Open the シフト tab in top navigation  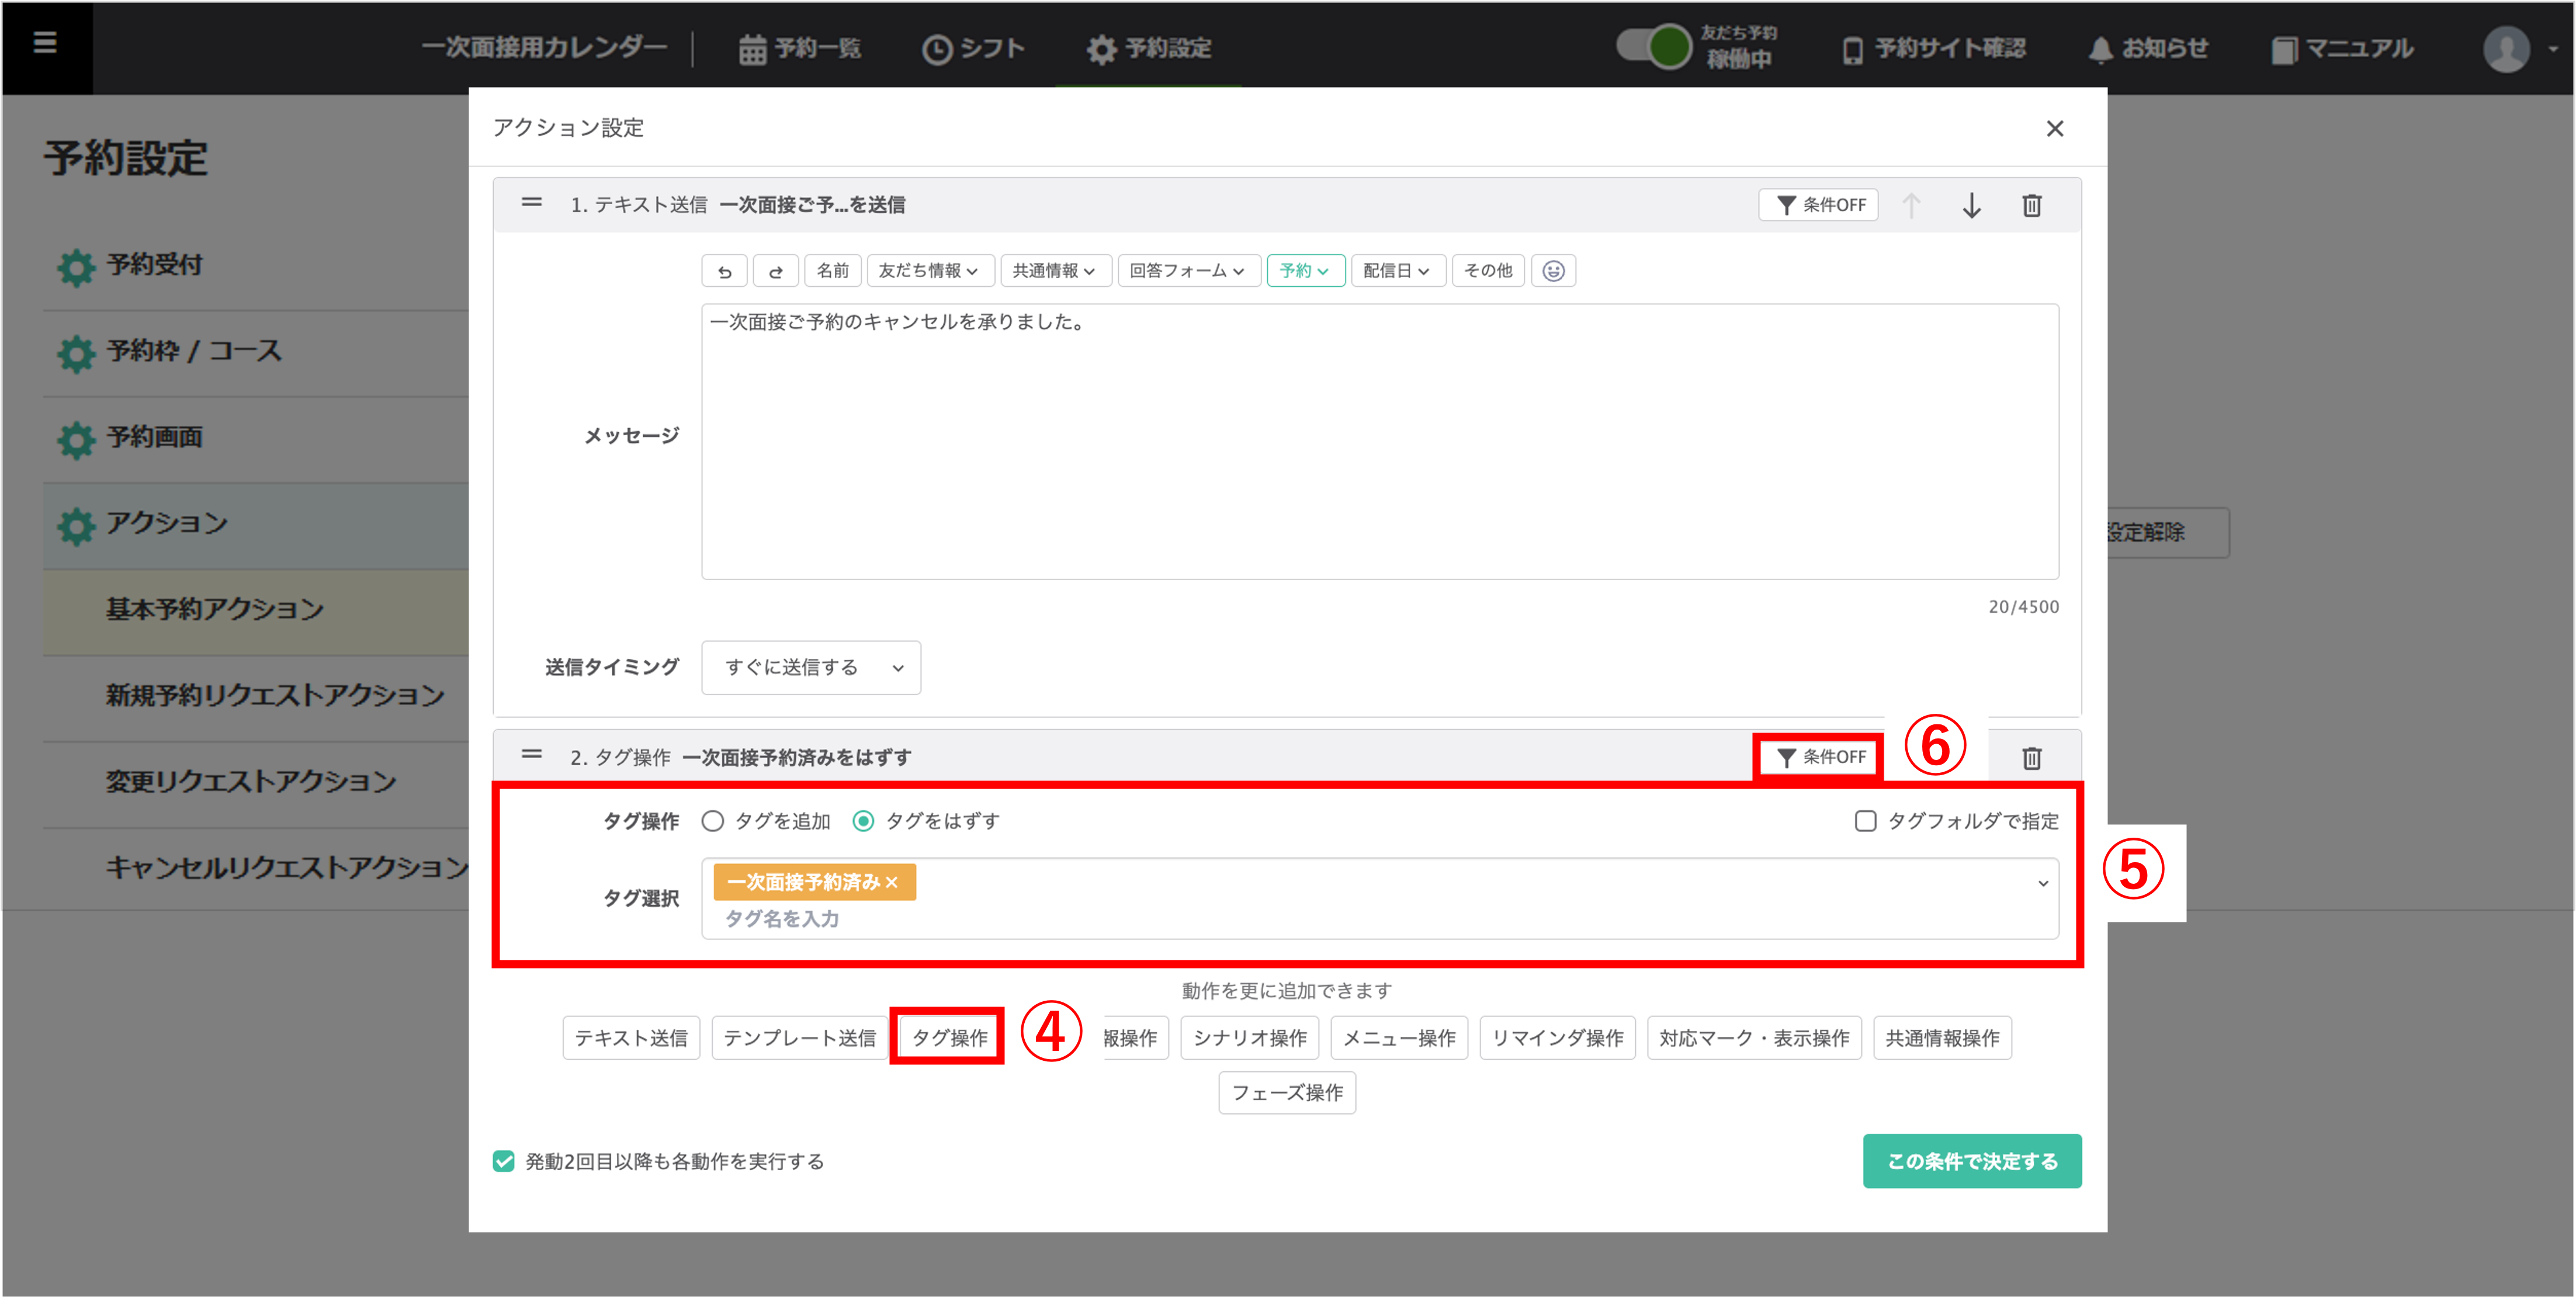(x=973, y=48)
